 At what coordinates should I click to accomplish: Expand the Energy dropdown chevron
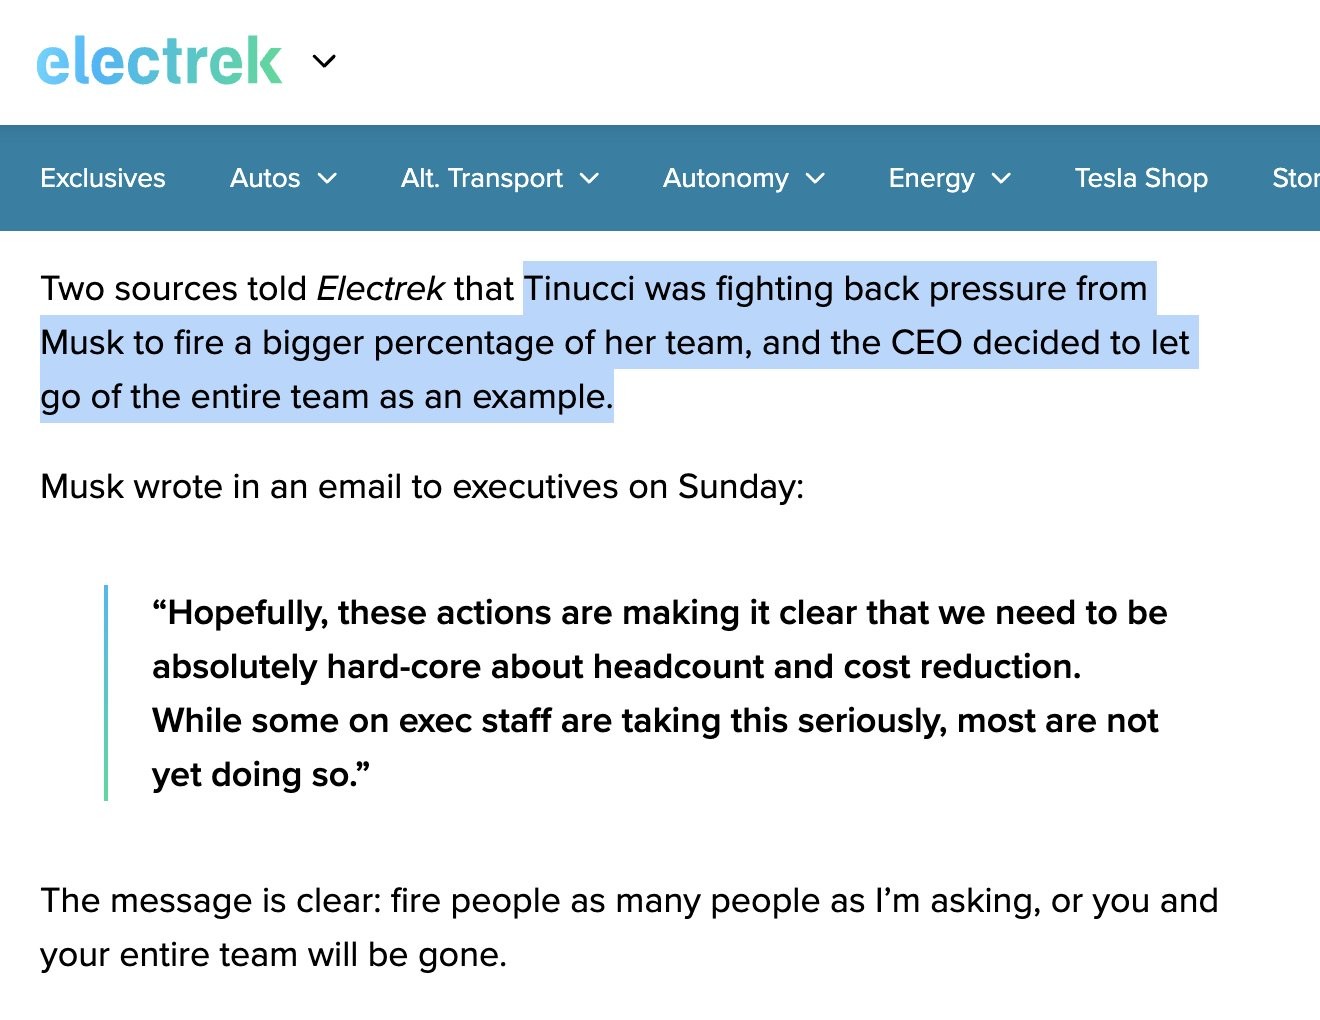click(1002, 179)
